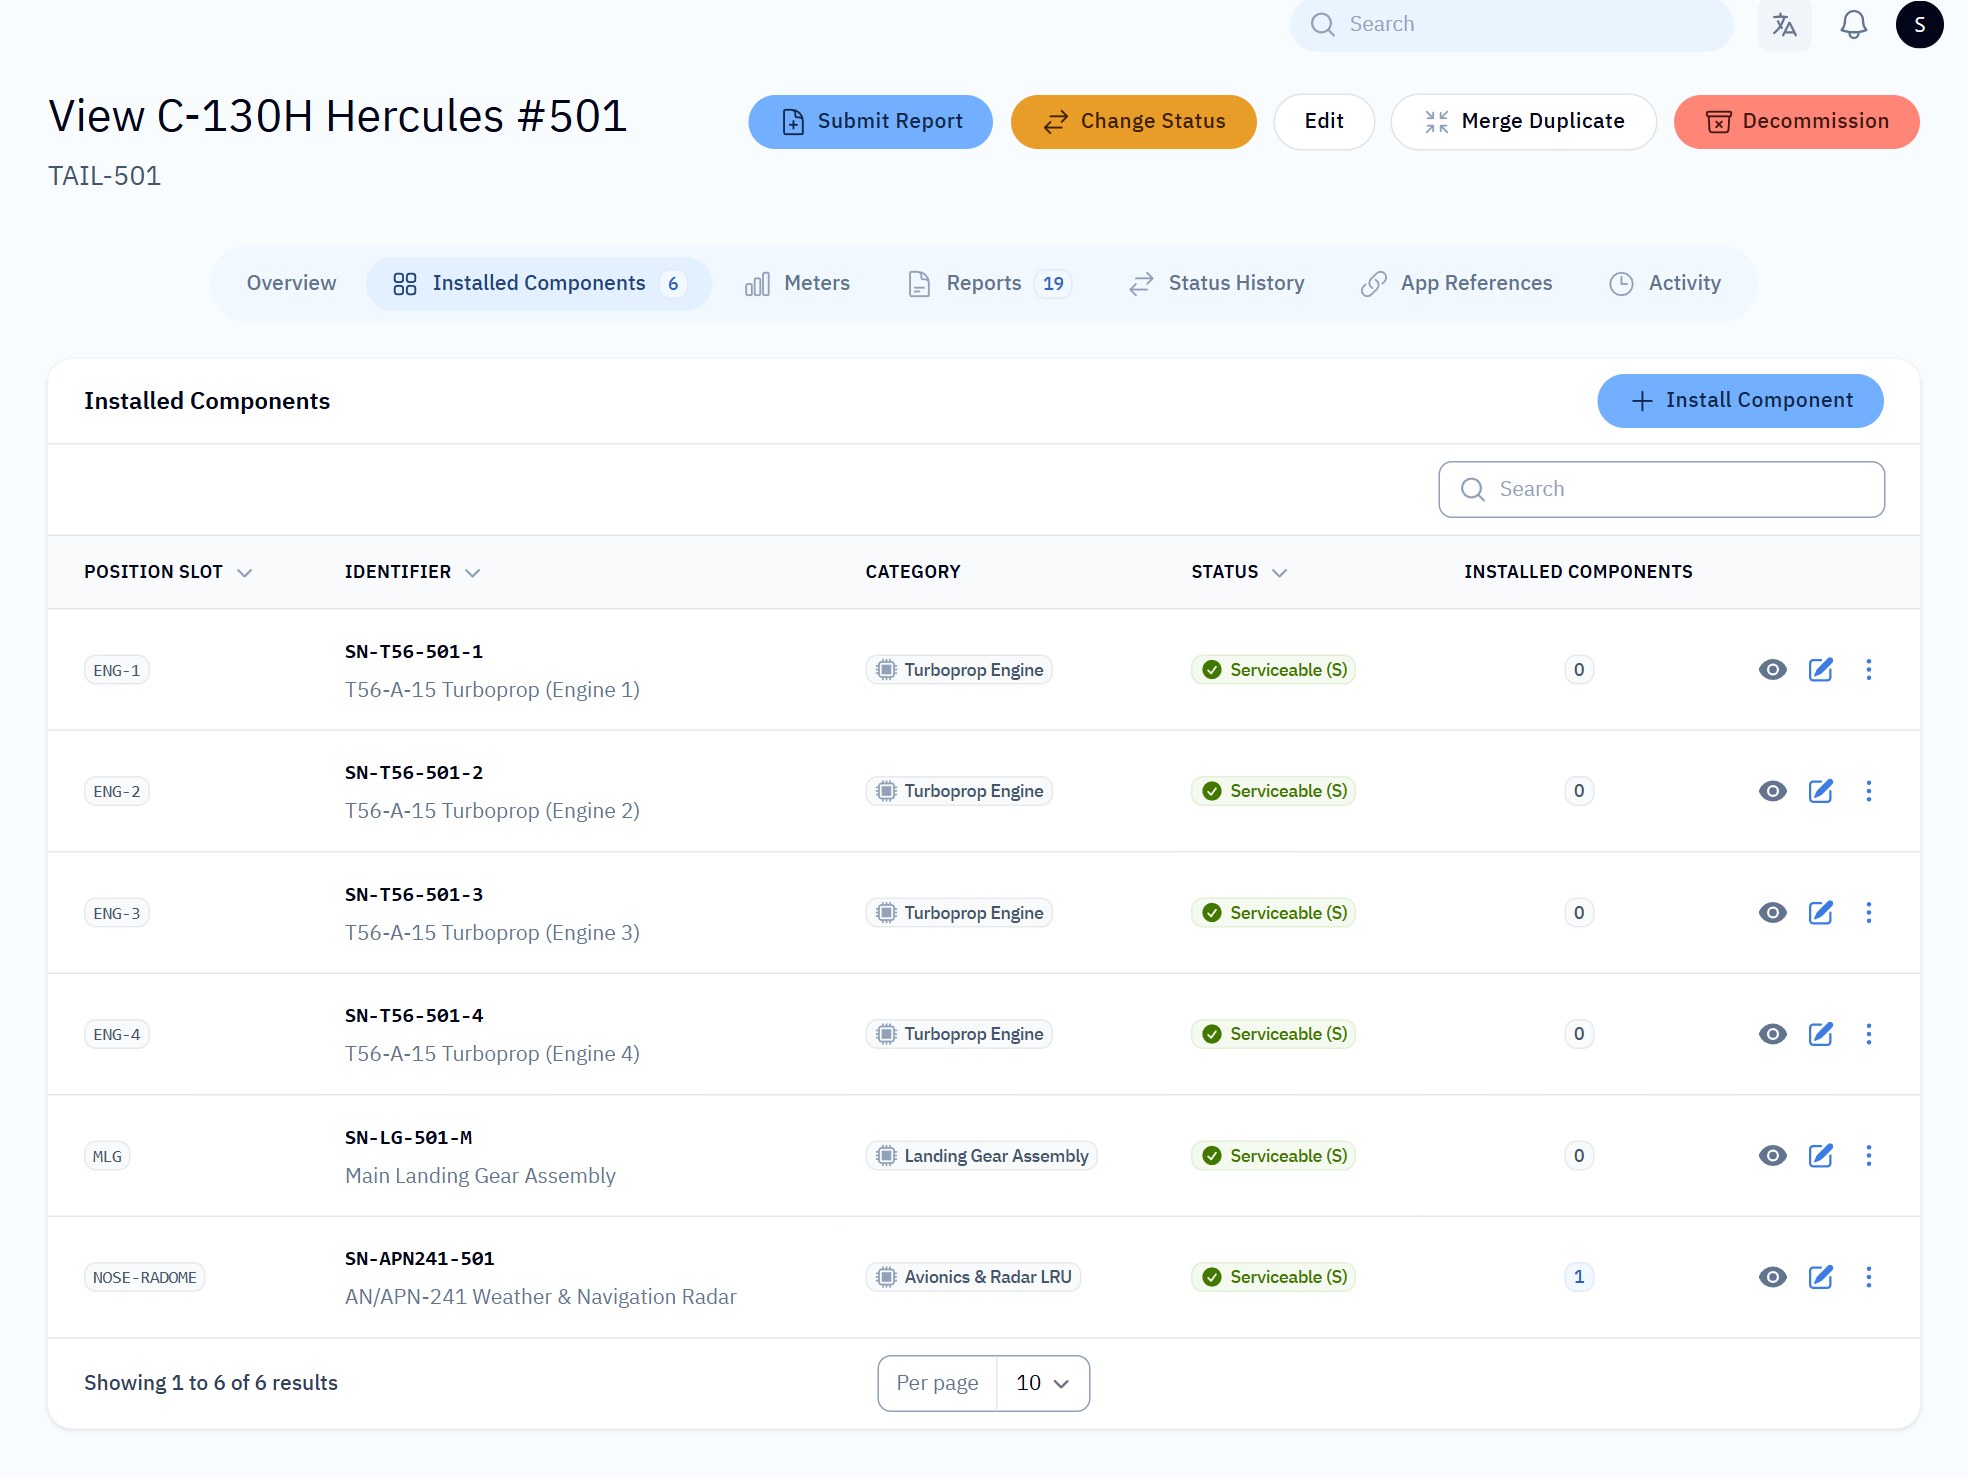Open more actions for ENG-1 row
This screenshot has width=1968, height=1478.
1868,670
